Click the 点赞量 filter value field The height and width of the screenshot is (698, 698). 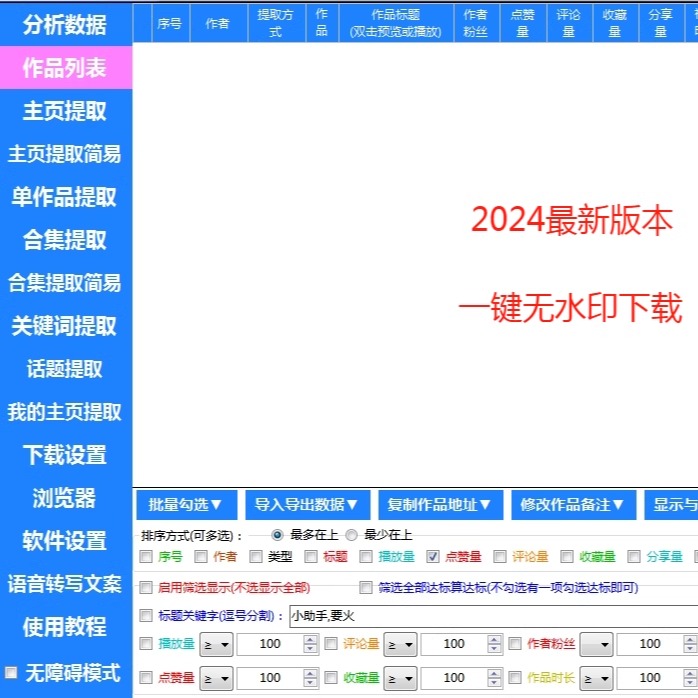(270, 678)
